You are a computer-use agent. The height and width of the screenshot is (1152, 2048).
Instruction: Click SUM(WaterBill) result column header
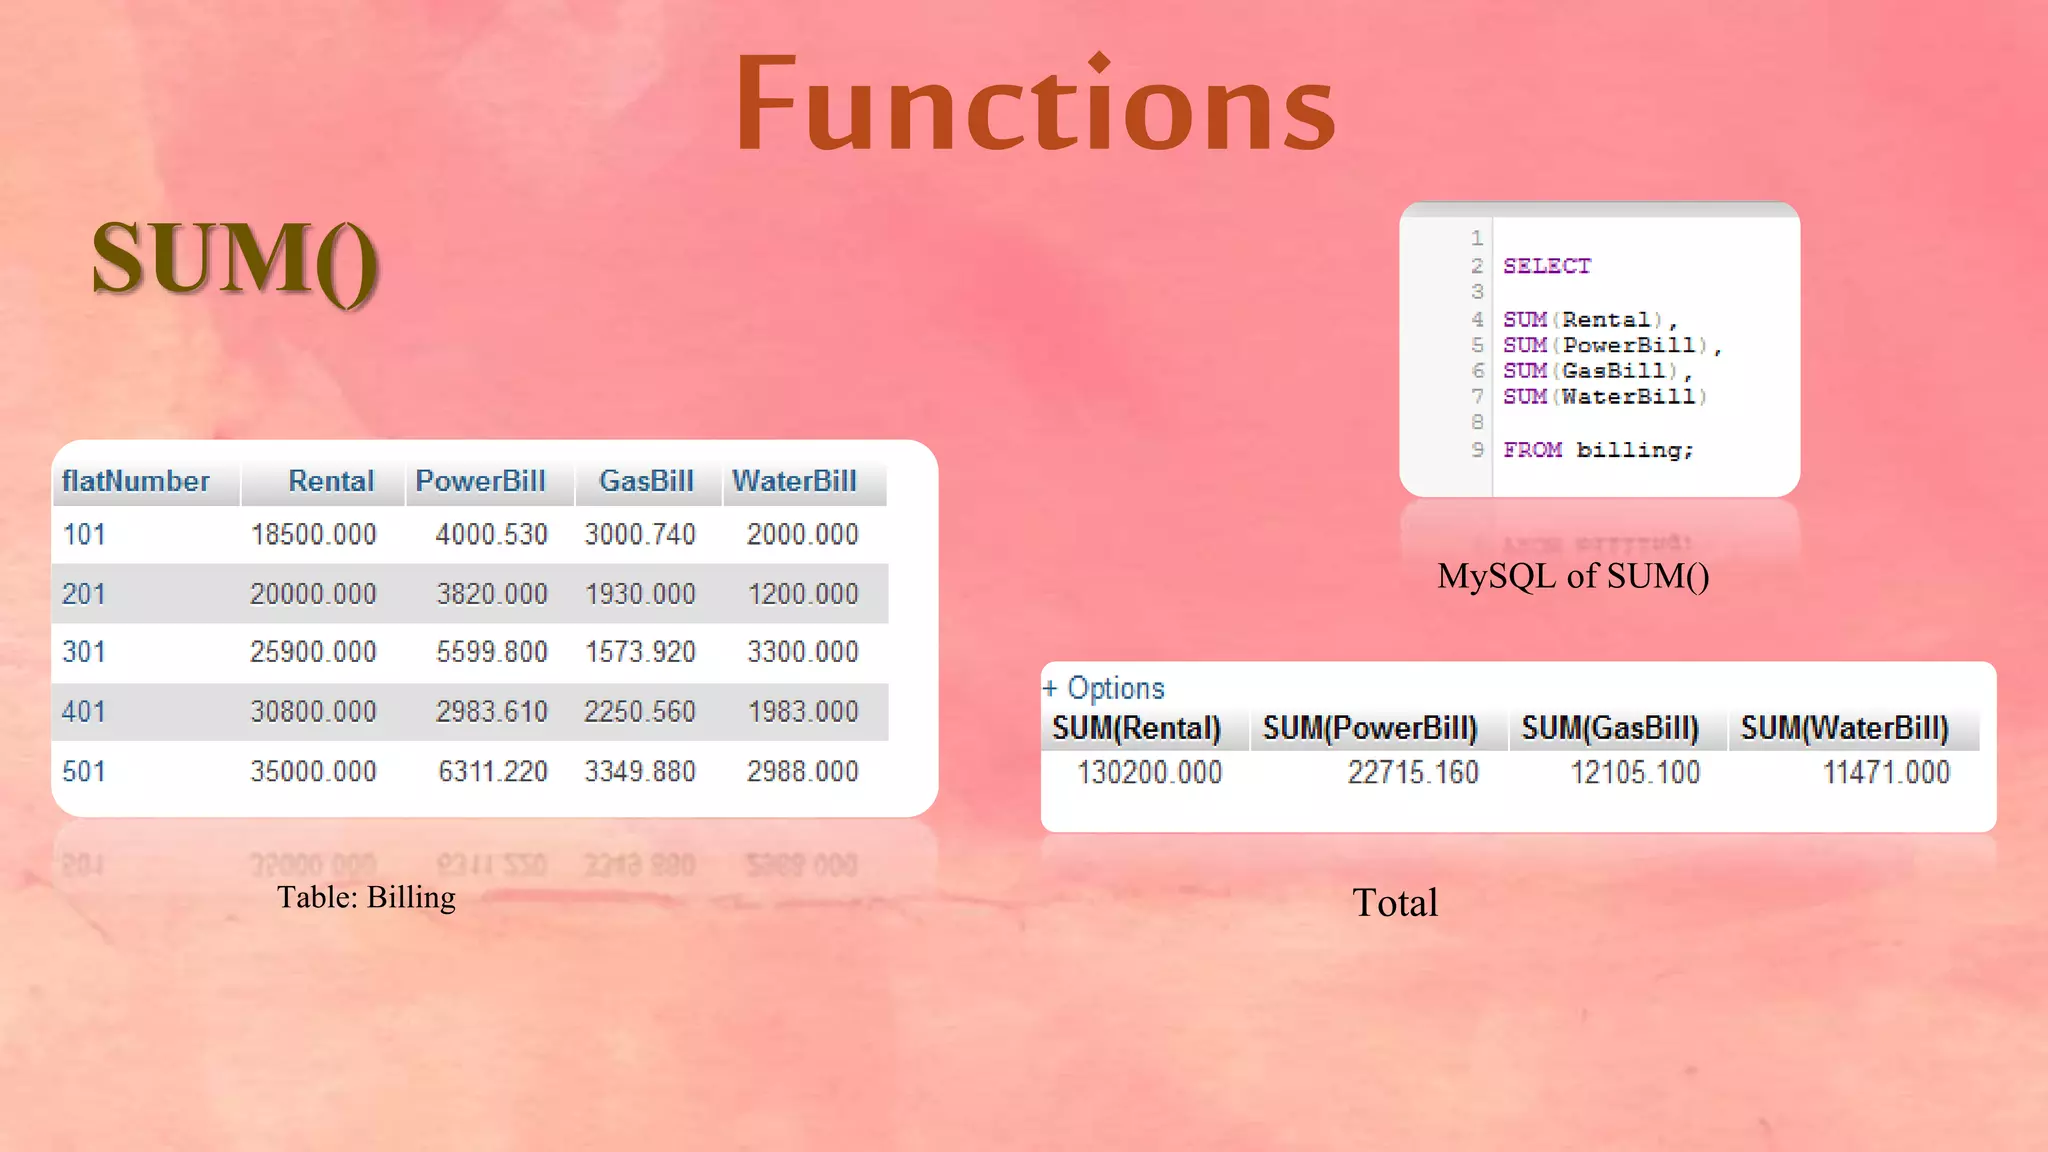pyautogui.click(x=1844, y=729)
